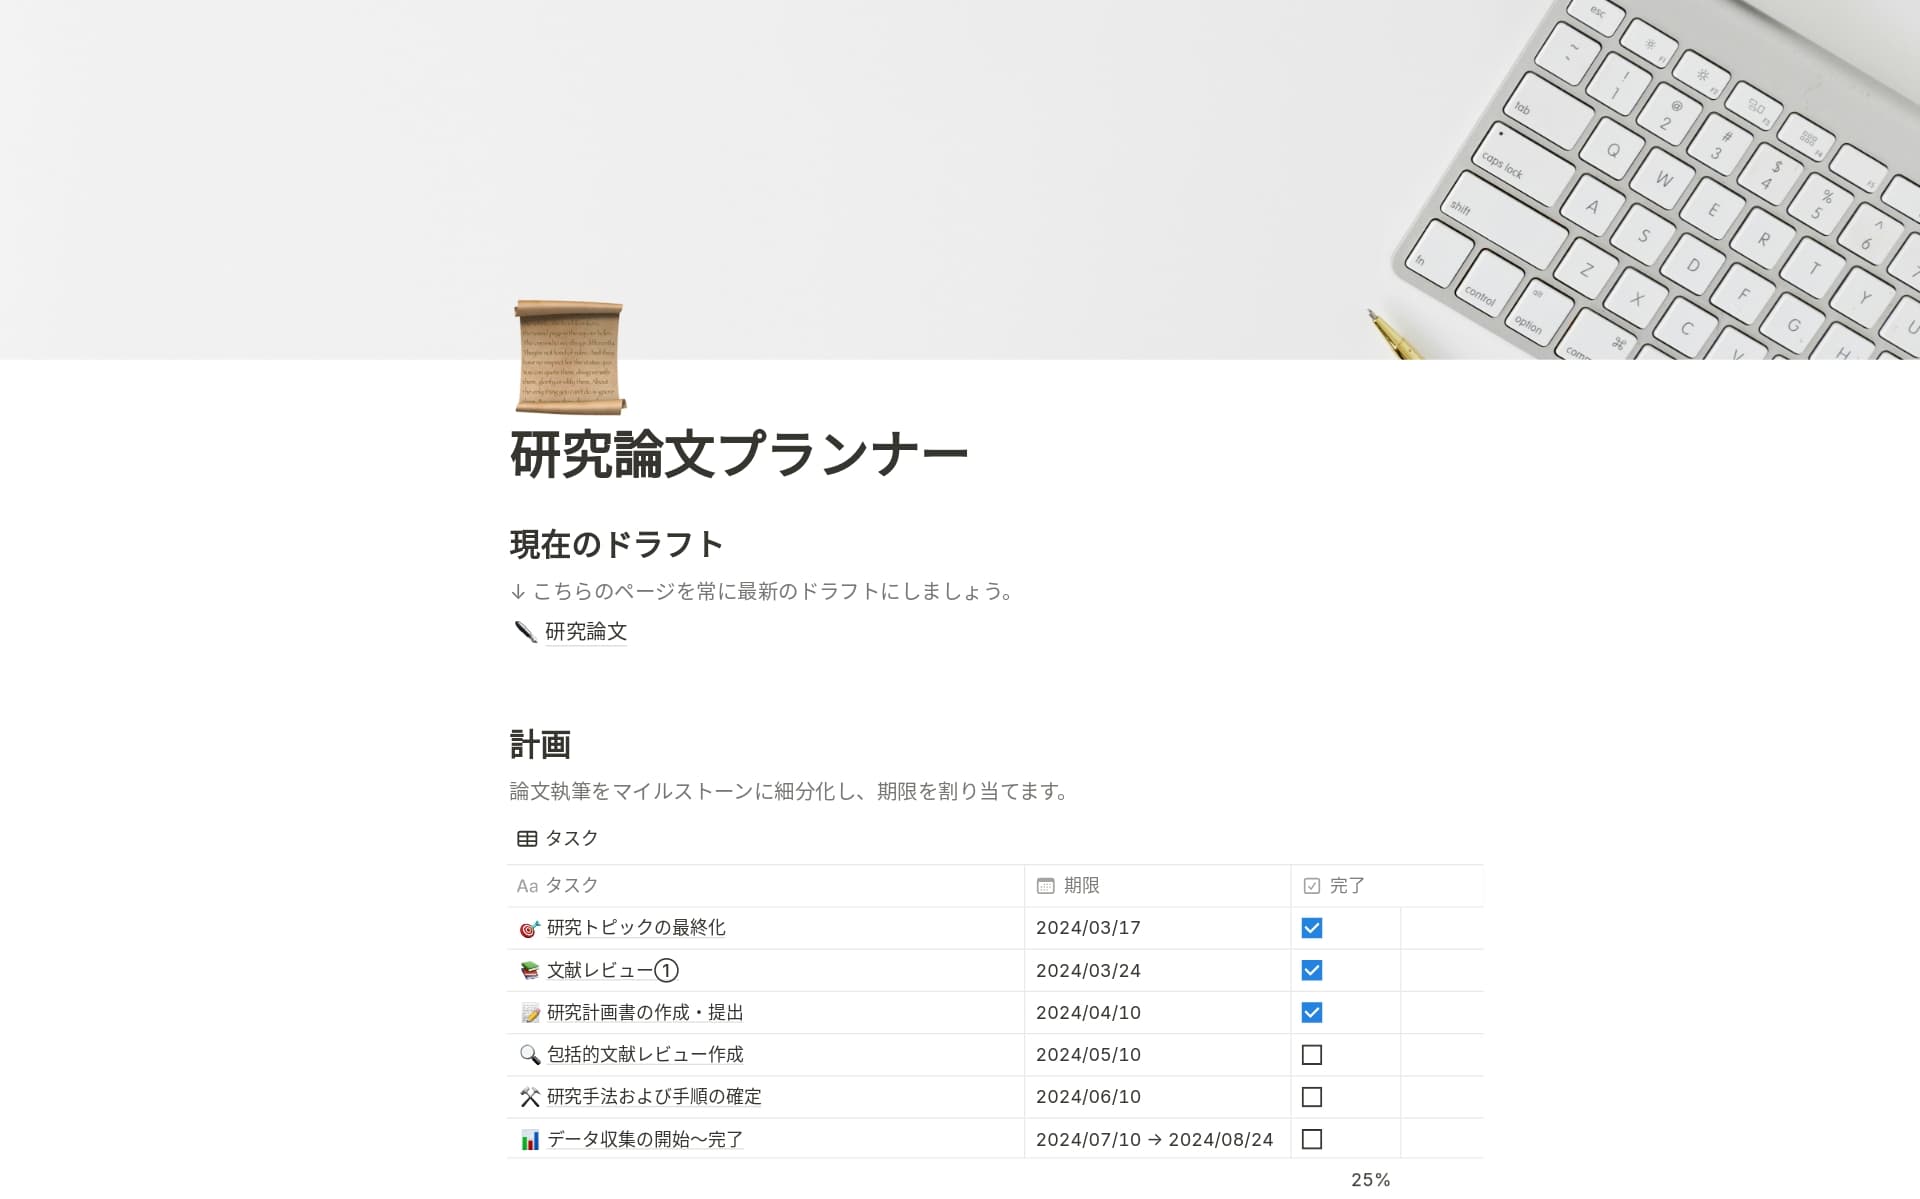Check 完了 for データ収集の開始〜完了
The image size is (1920, 1199).
tap(1311, 1139)
